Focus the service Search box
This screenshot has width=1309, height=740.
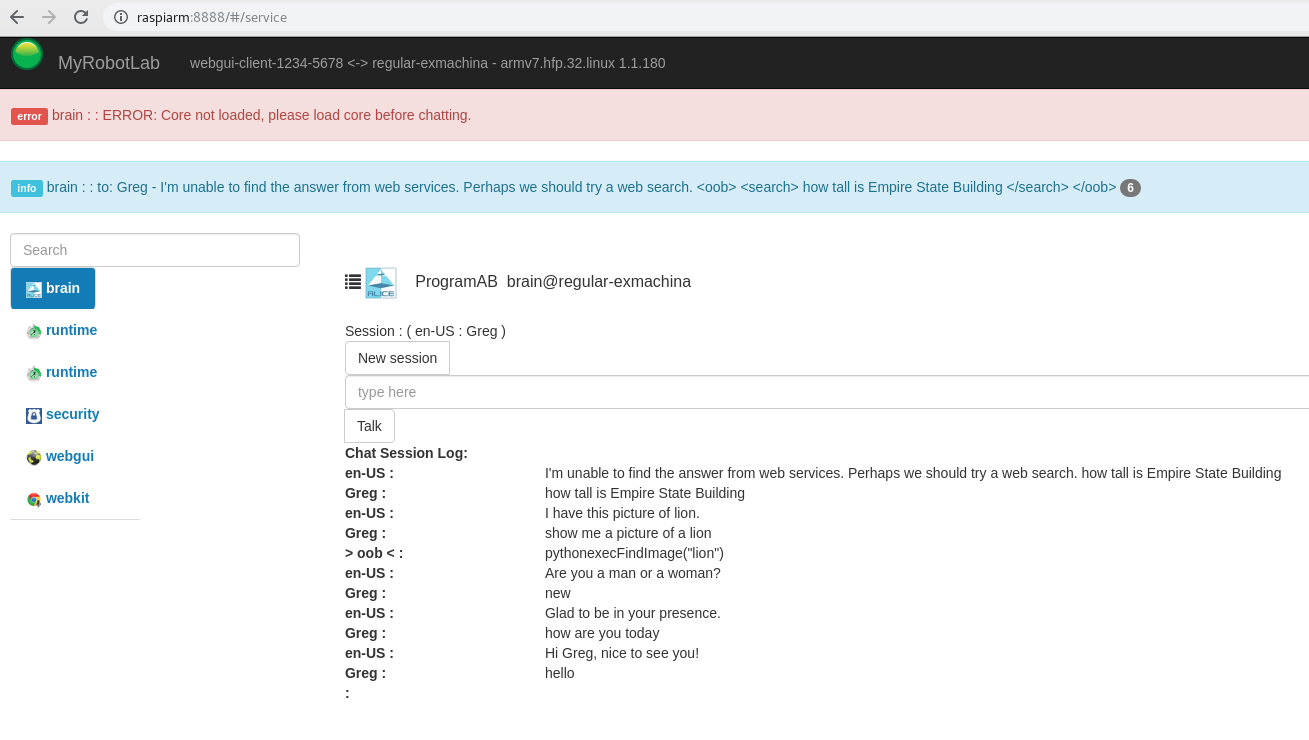[155, 250]
